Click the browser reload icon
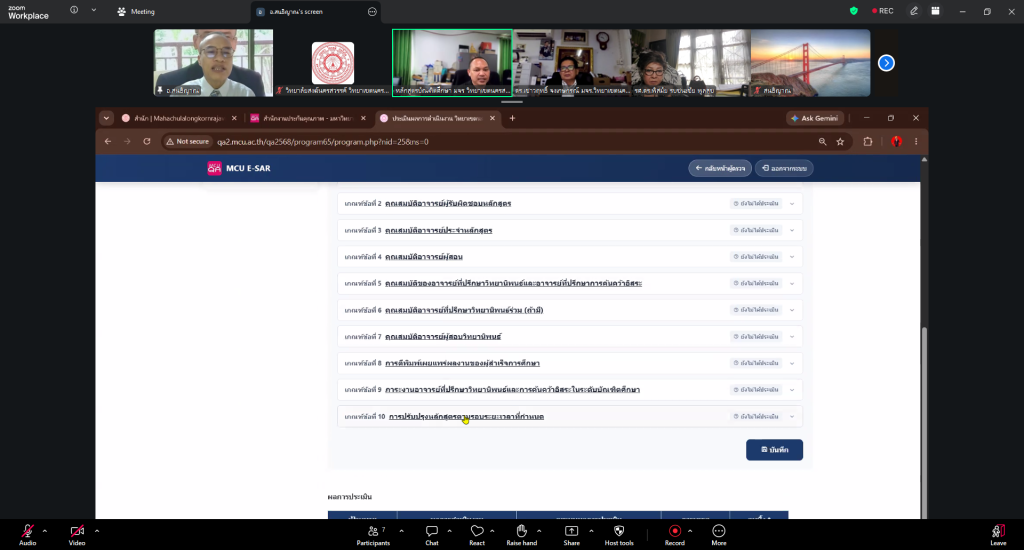The height and width of the screenshot is (550, 1024). 147,142
